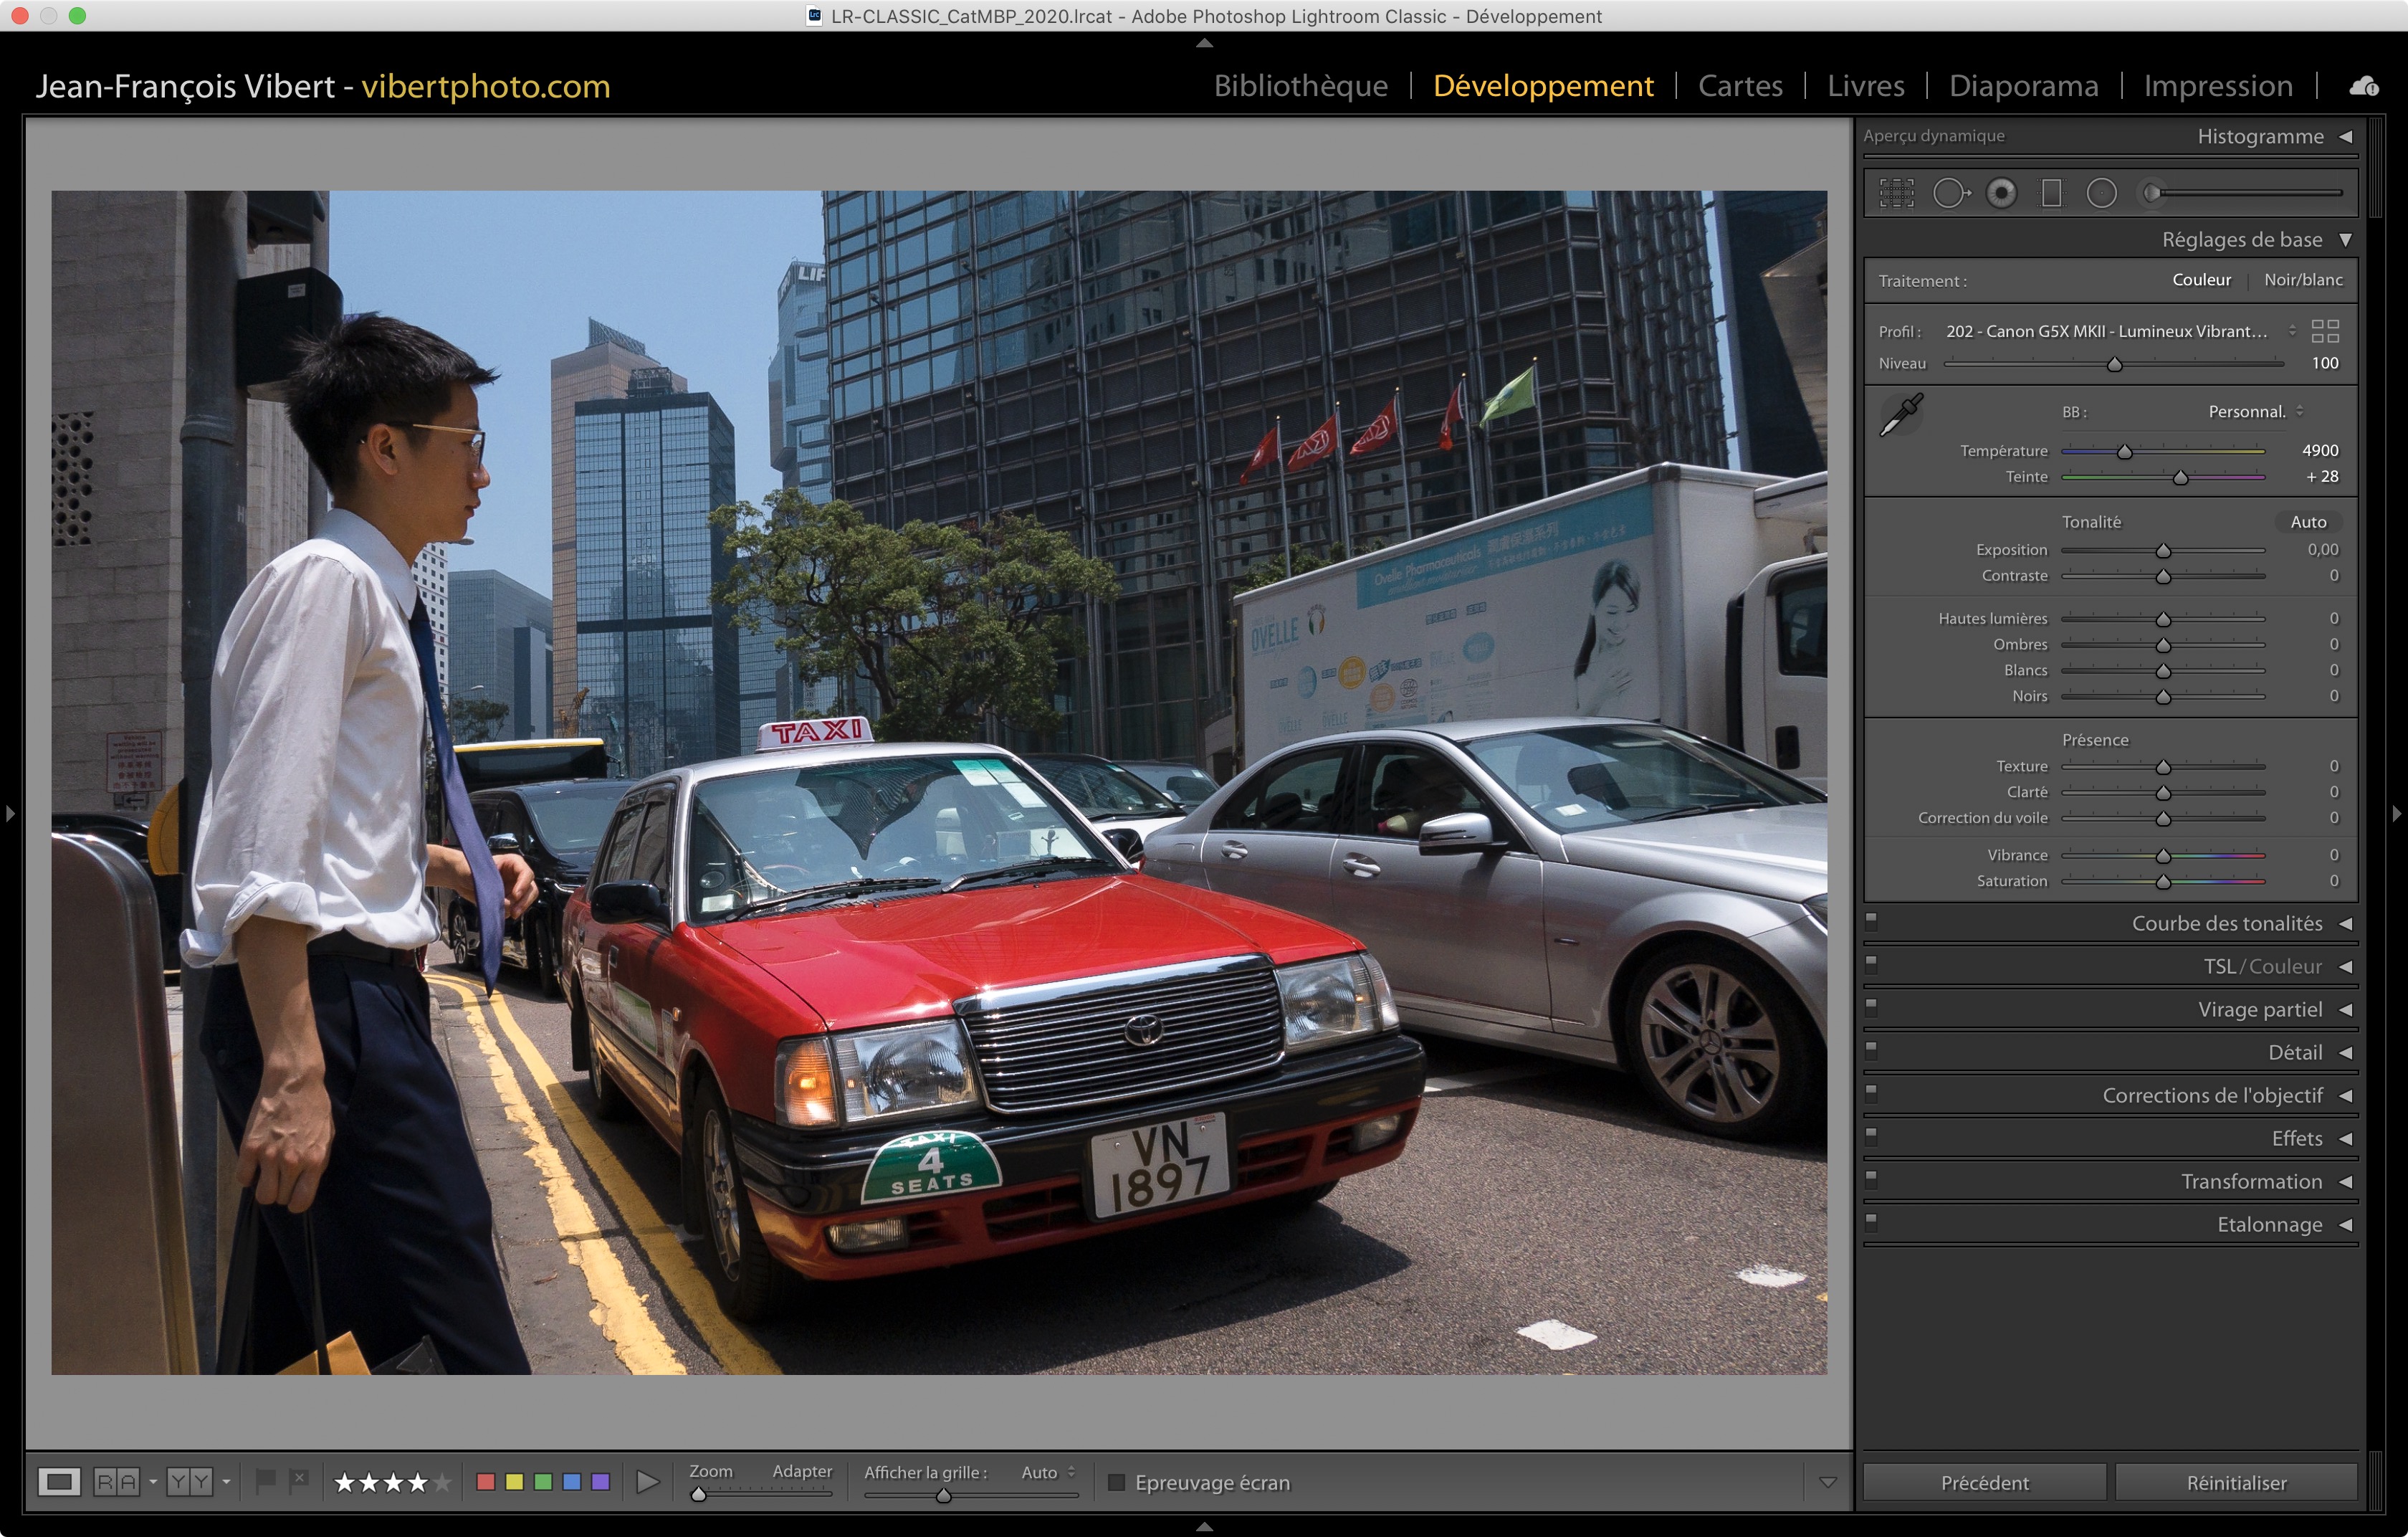The height and width of the screenshot is (1537, 2408).
Task: Click the Auto tonality button
Action: click(x=2308, y=522)
